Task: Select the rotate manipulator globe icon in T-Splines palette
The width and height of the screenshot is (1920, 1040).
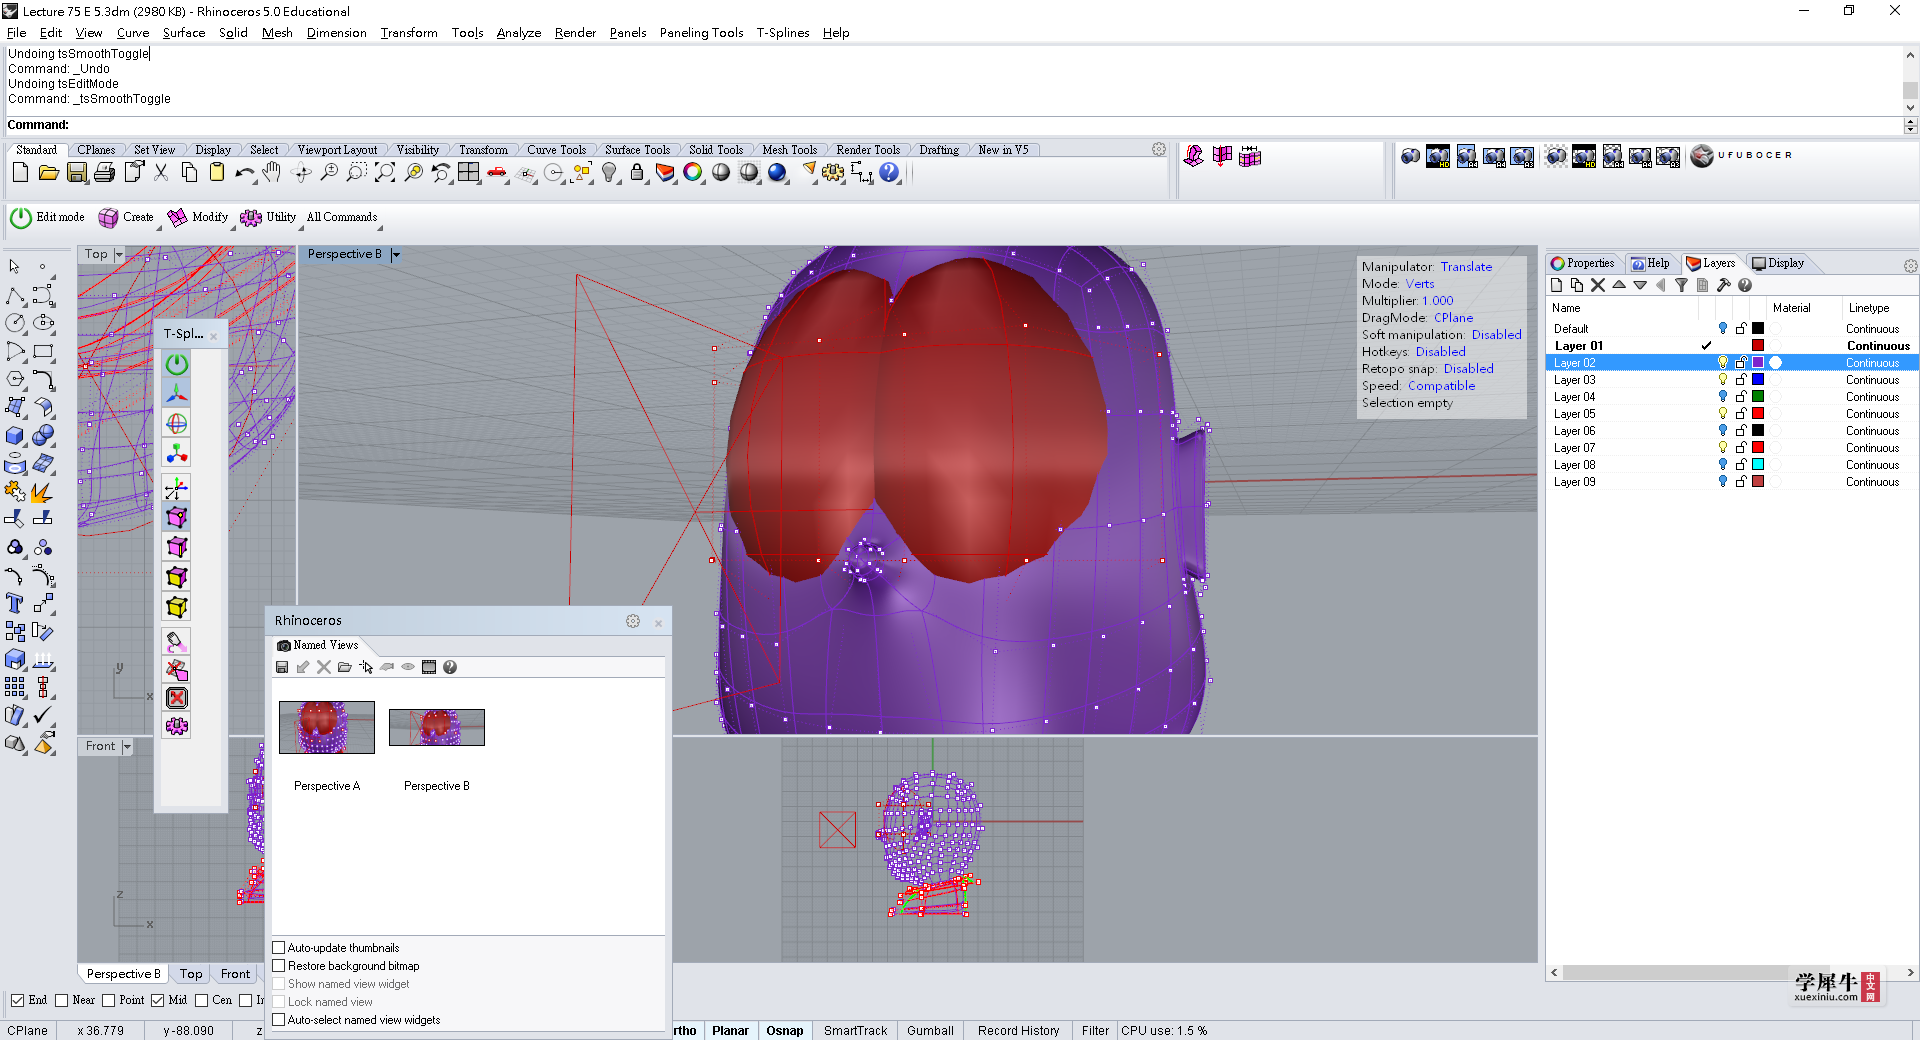Action: point(177,424)
